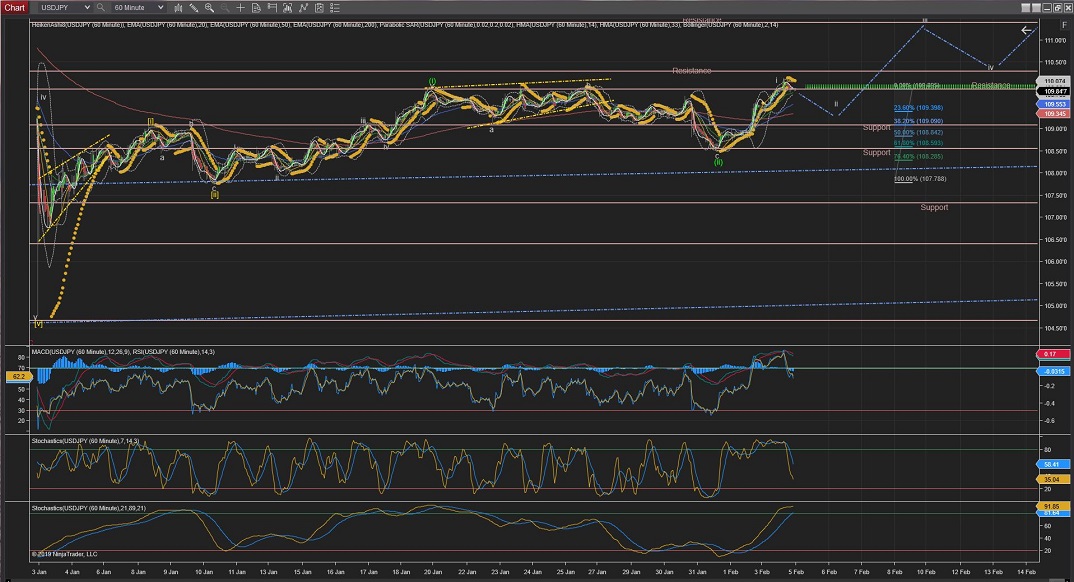Open the drawing tools pencil menu
Screen dimensions: 1074x582
(193, 8)
